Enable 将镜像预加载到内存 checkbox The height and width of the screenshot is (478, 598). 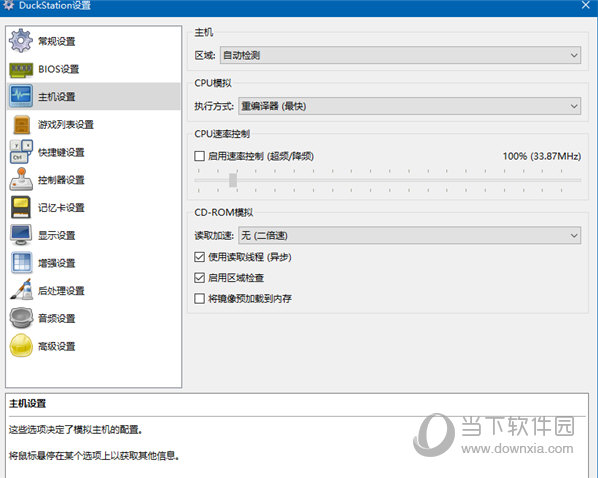pos(199,298)
